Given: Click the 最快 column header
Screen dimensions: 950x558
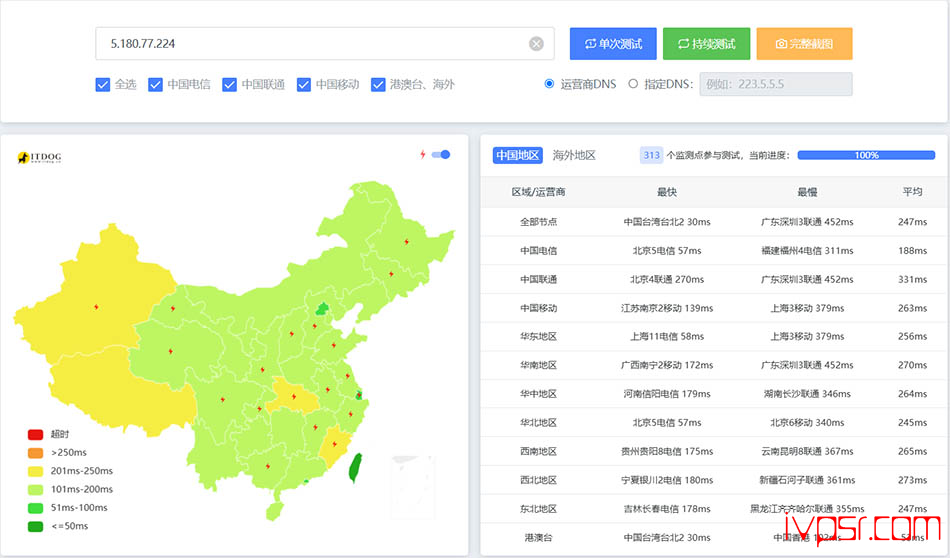Looking at the screenshot, I should pos(666,192).
